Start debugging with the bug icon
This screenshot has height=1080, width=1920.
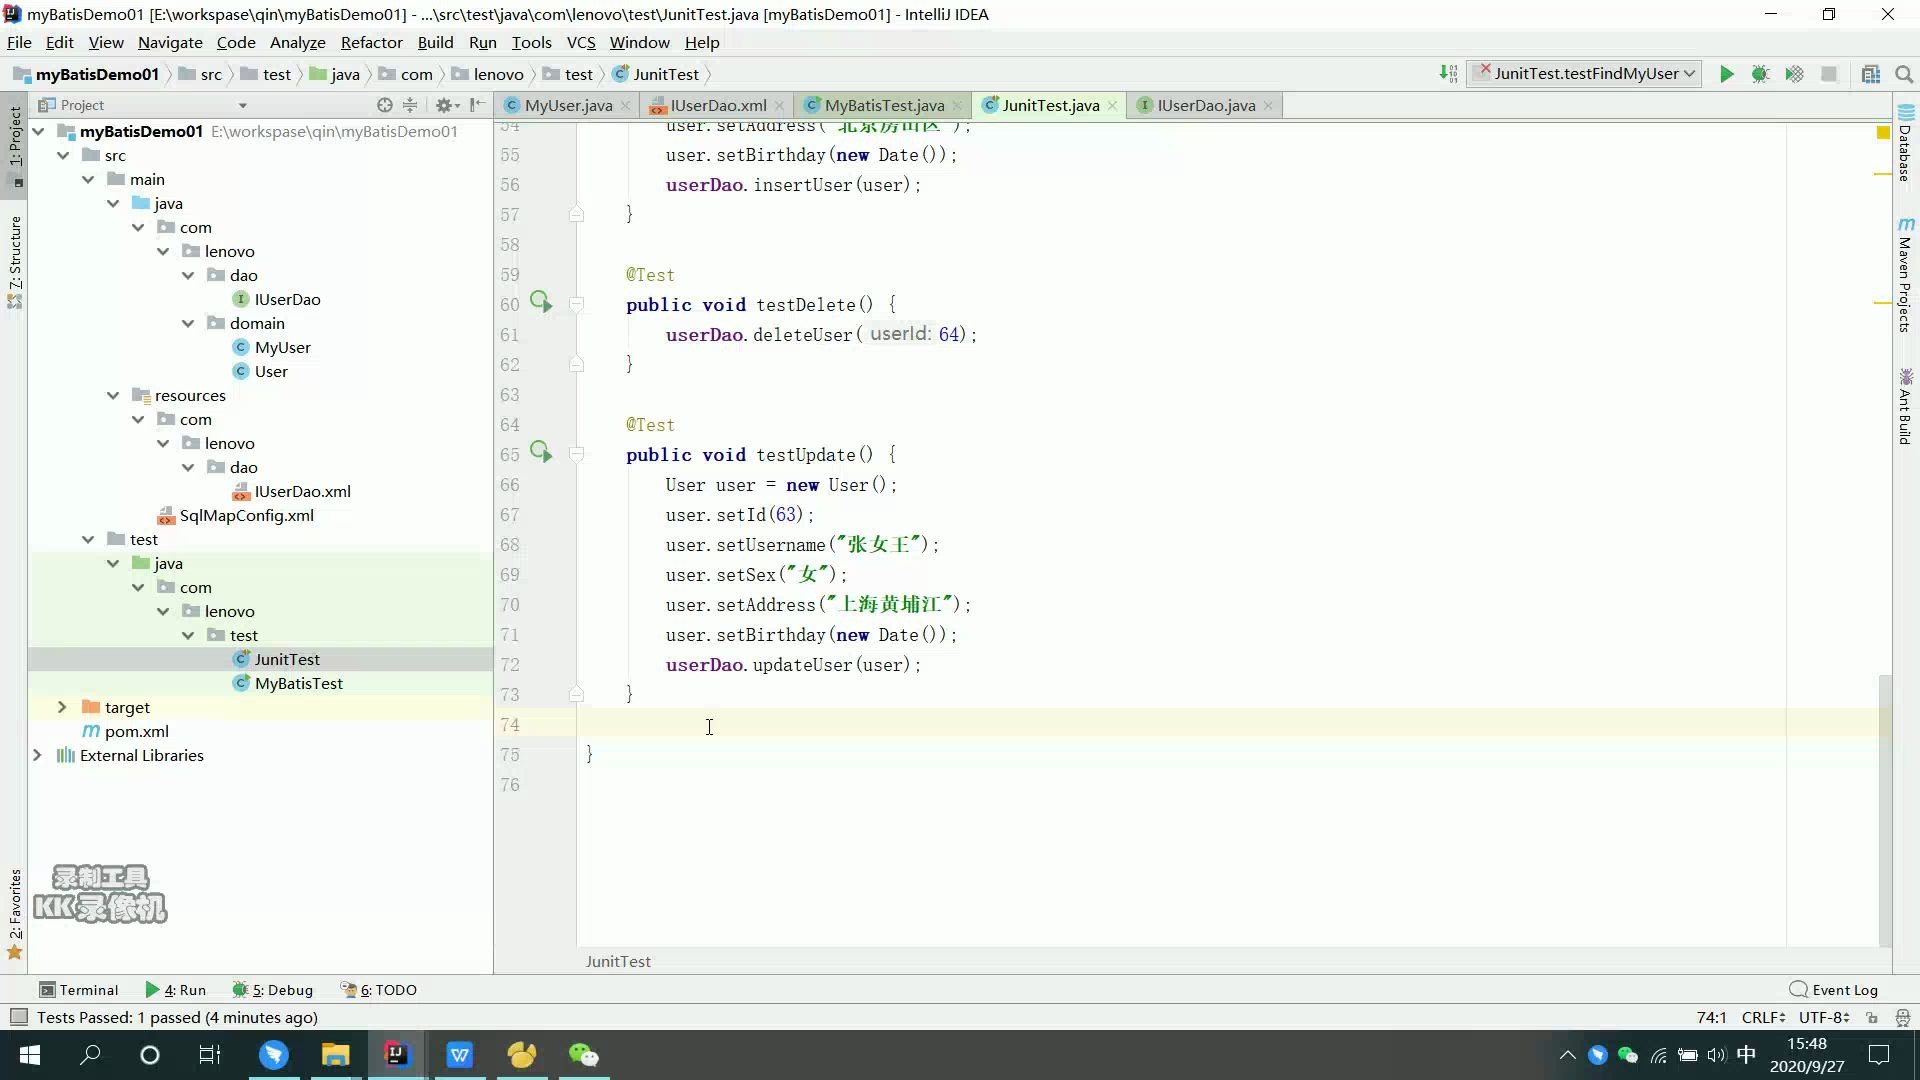click(1760, 74)
